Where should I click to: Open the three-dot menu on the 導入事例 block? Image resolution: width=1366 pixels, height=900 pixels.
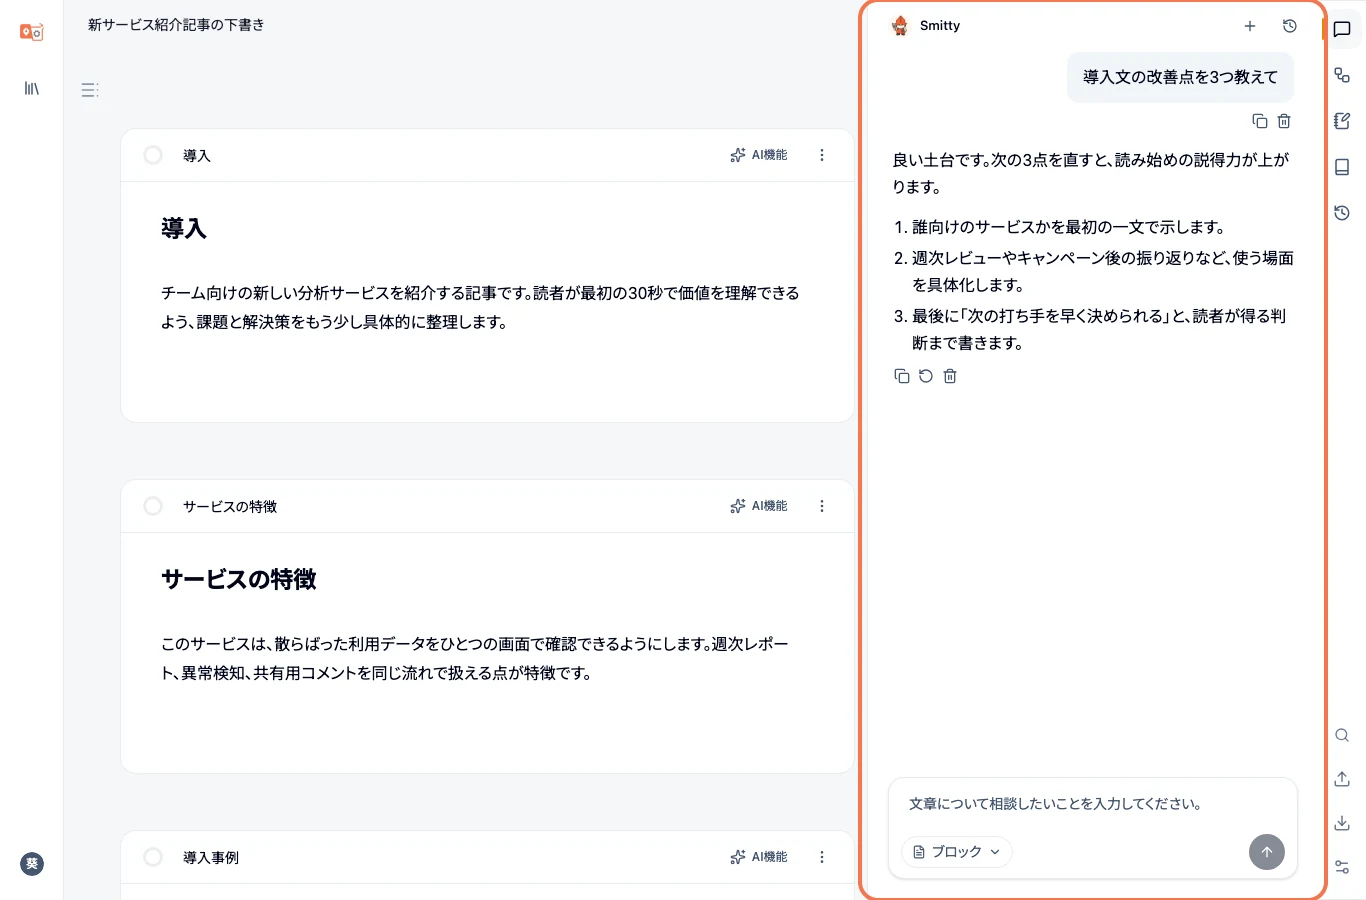[x=822, y=857]
